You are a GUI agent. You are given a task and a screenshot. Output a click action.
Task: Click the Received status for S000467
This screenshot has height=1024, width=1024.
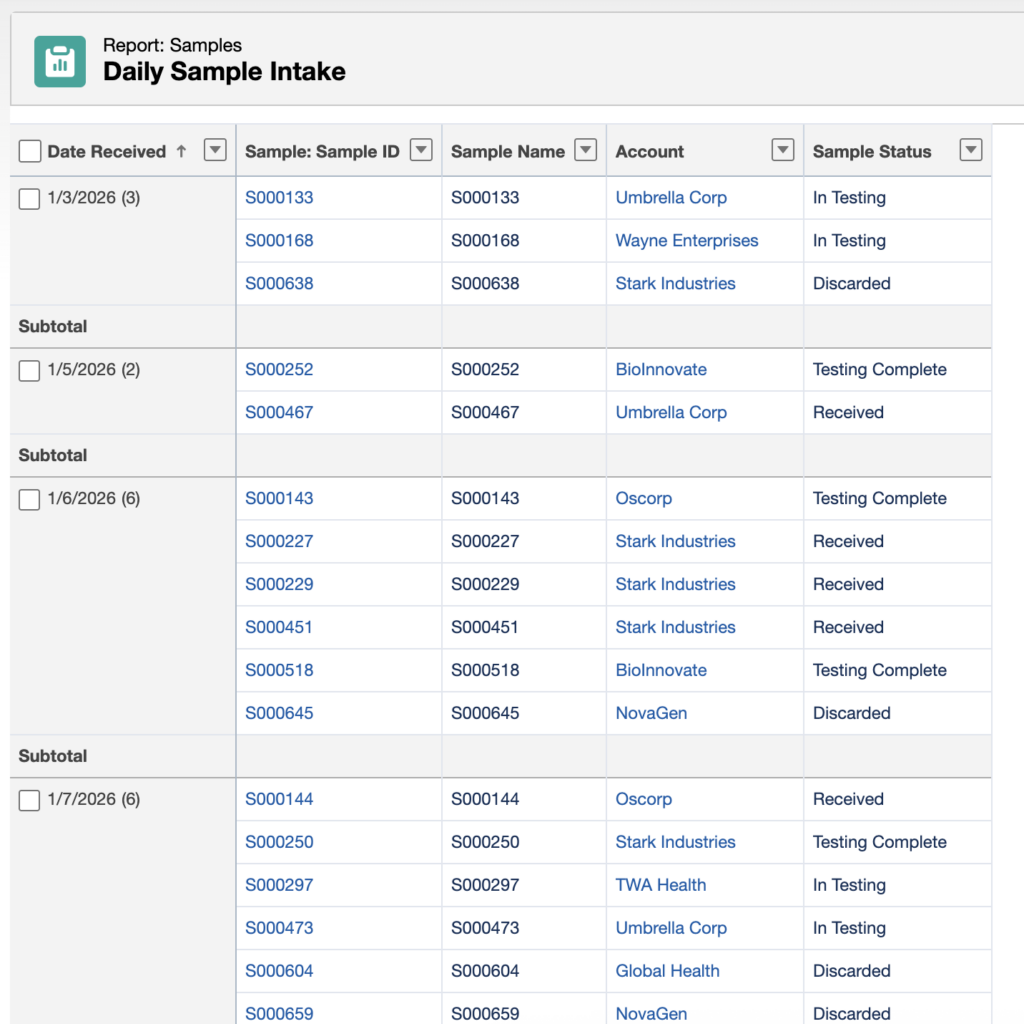pyautogui.click(x=848, y=412)
